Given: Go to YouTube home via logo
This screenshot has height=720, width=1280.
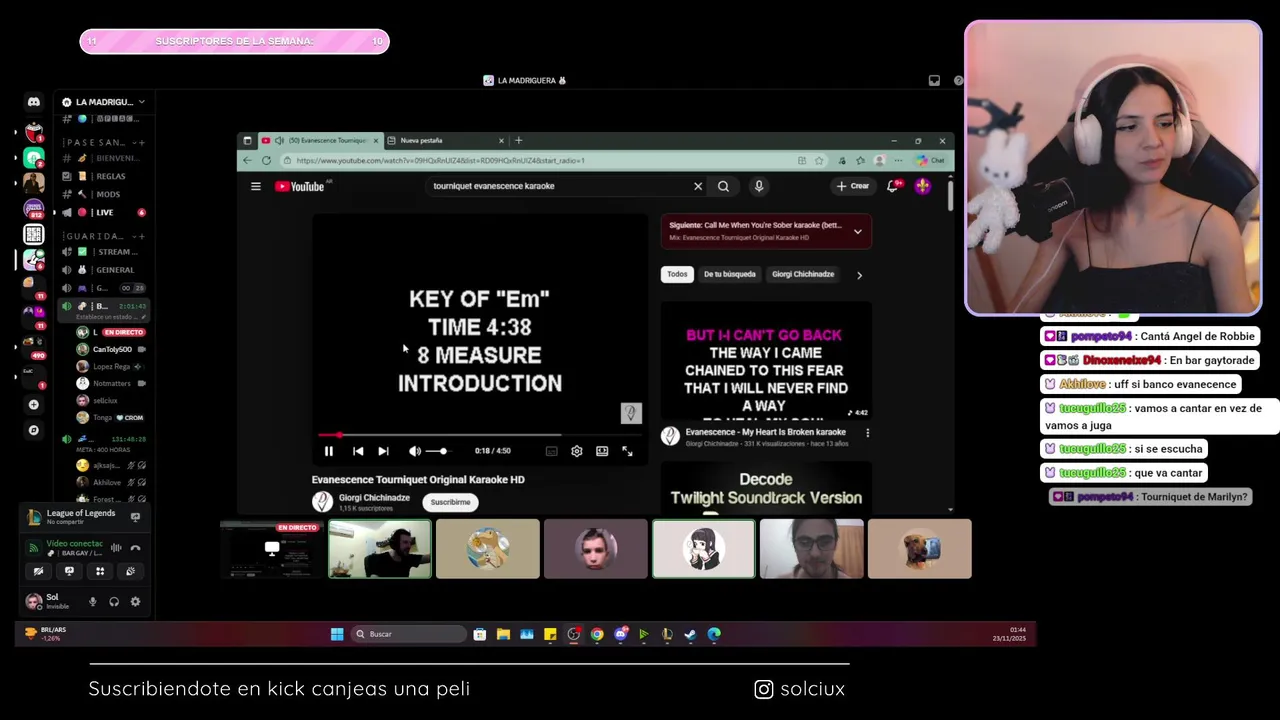Looking at the screenshot, I should [x=300, y=186].
